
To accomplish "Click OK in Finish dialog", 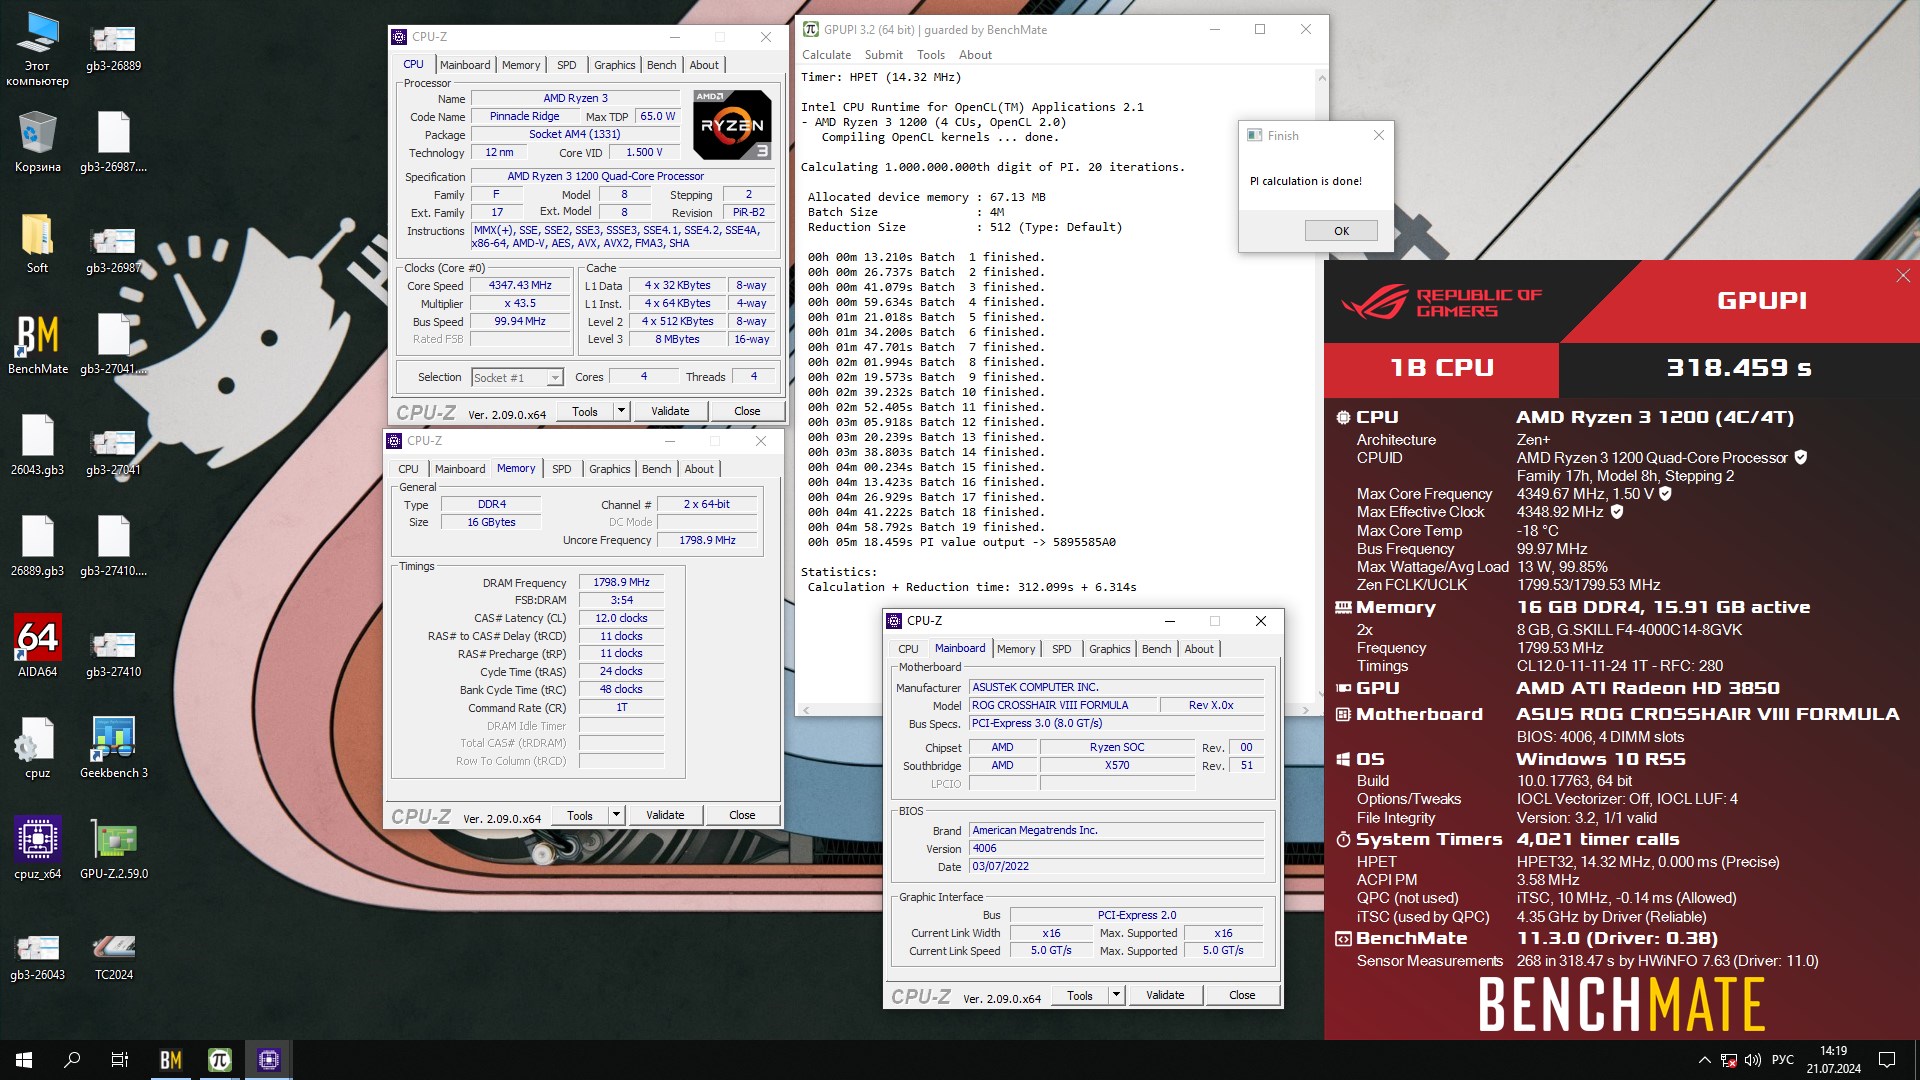I will pyautogui.click(x=1341, y=231).
